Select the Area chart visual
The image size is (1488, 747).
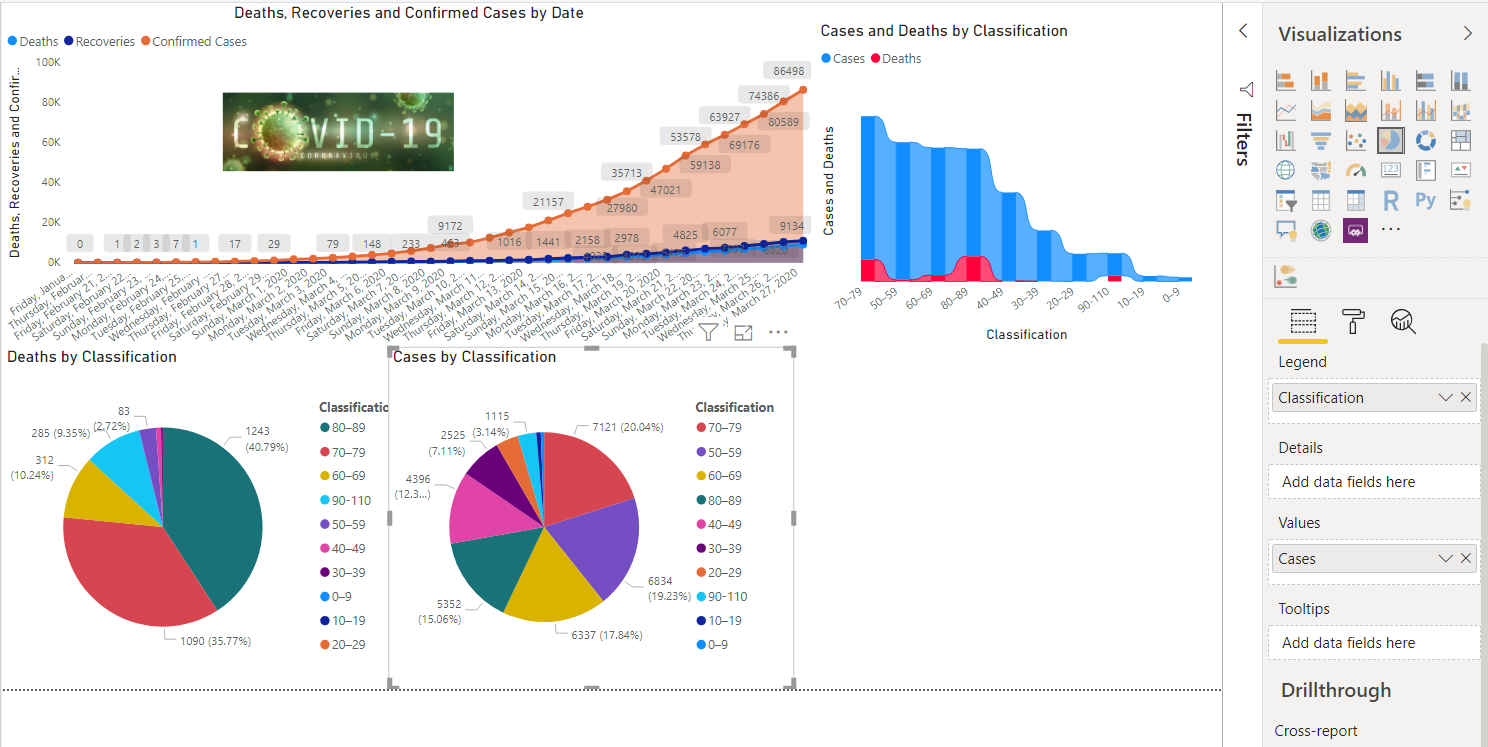tap(1321, 111)
